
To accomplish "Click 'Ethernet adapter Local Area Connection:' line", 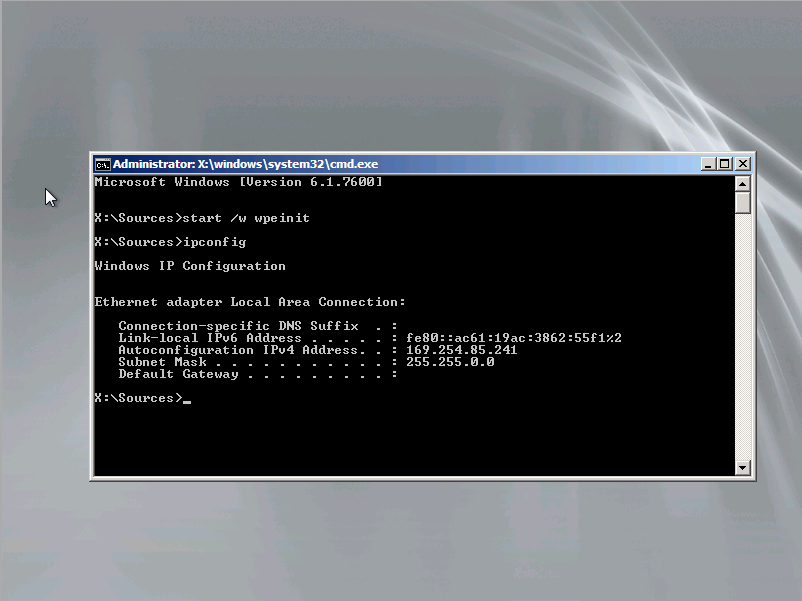I will 250,302.
